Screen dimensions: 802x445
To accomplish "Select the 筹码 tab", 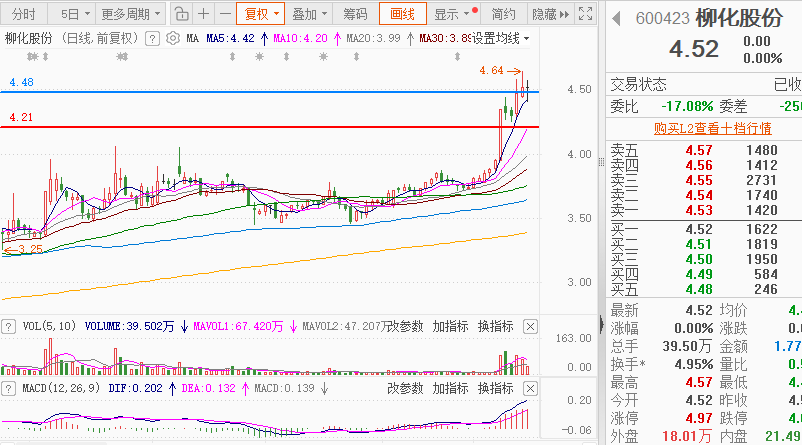I will tap(355, 14).
